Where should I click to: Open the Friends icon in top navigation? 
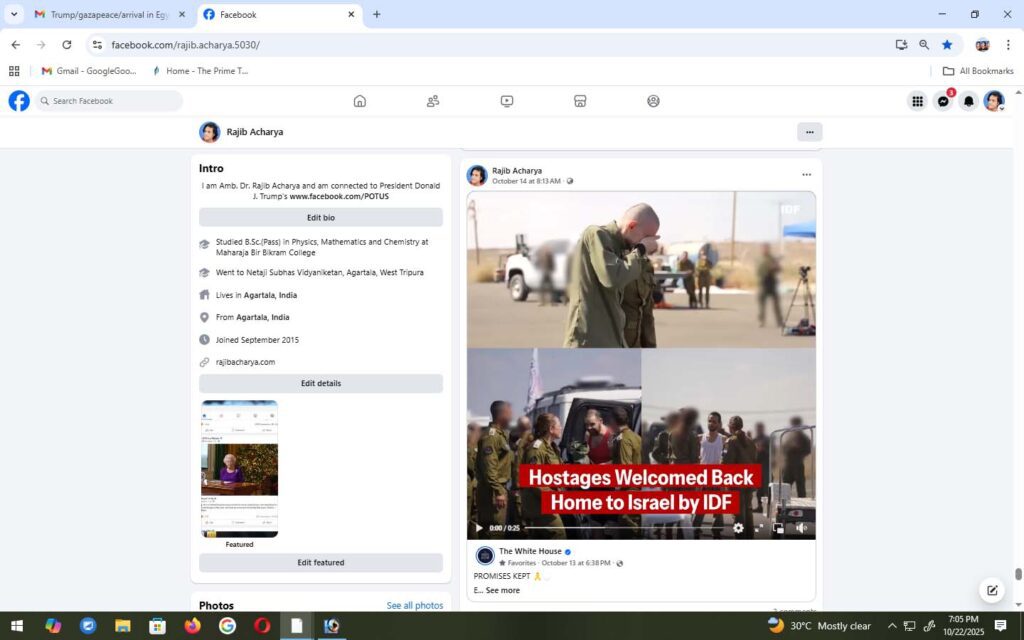coord(433,101)
